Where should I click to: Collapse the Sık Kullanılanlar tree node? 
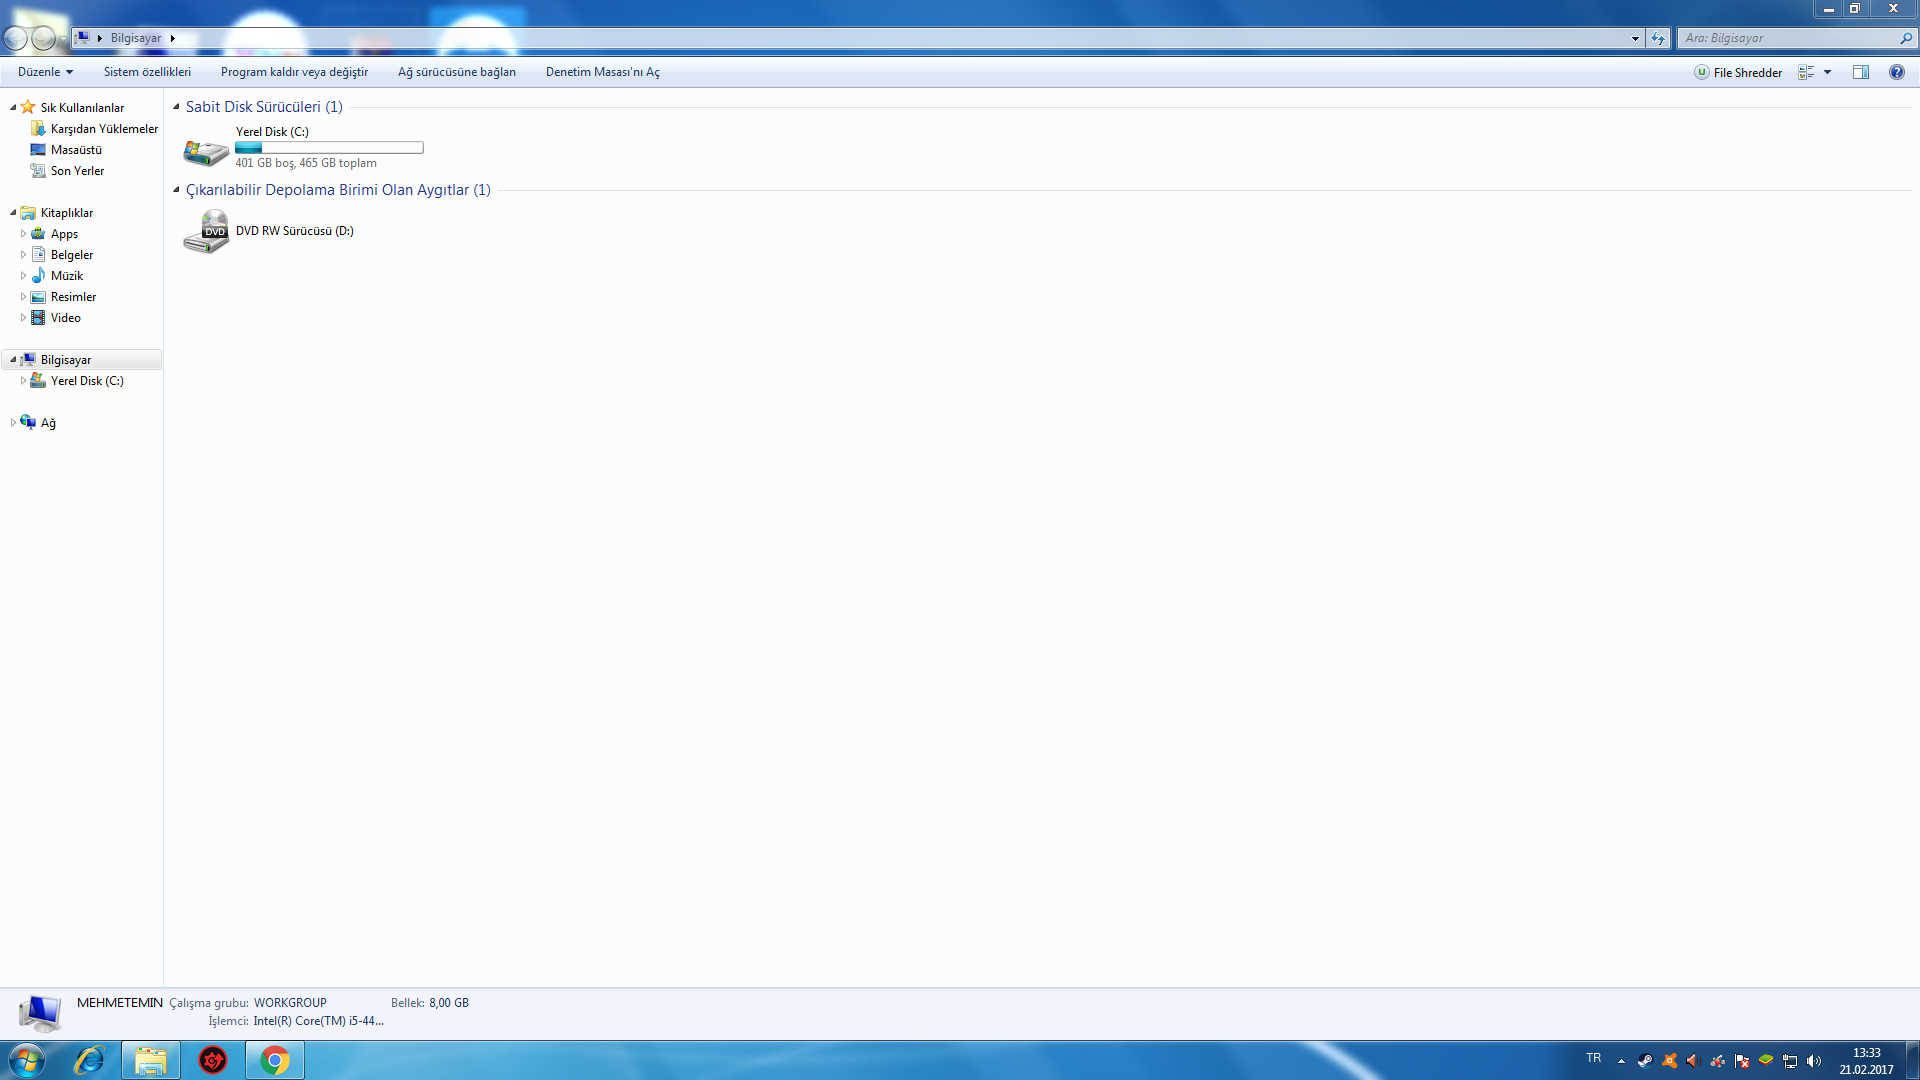13,108
